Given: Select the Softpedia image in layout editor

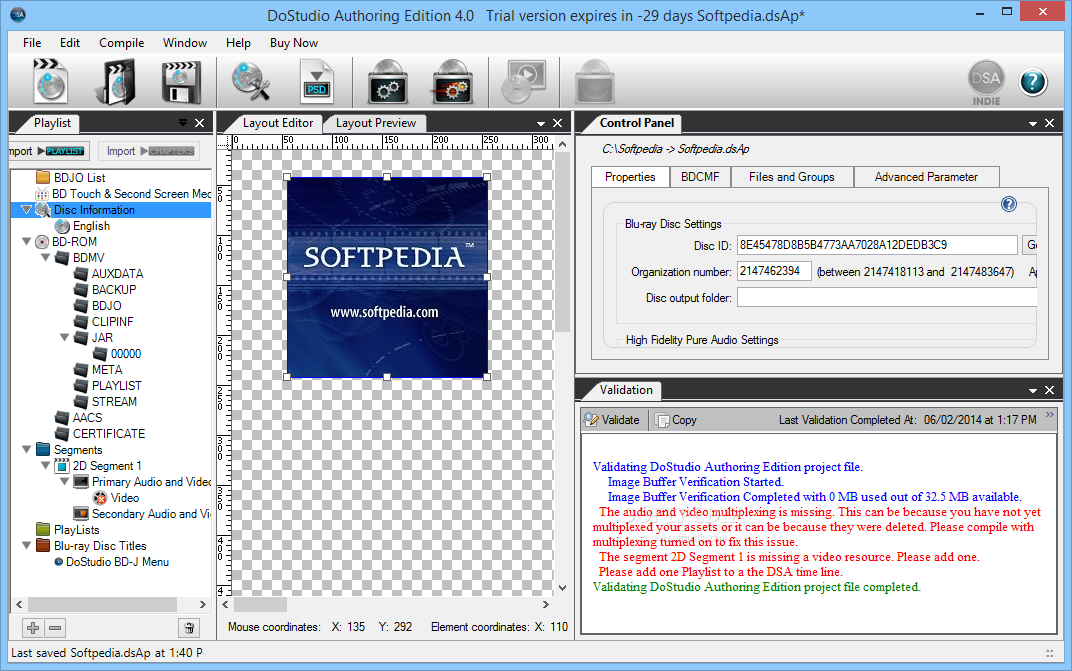Looking at the screenshot, I should 387,277.
